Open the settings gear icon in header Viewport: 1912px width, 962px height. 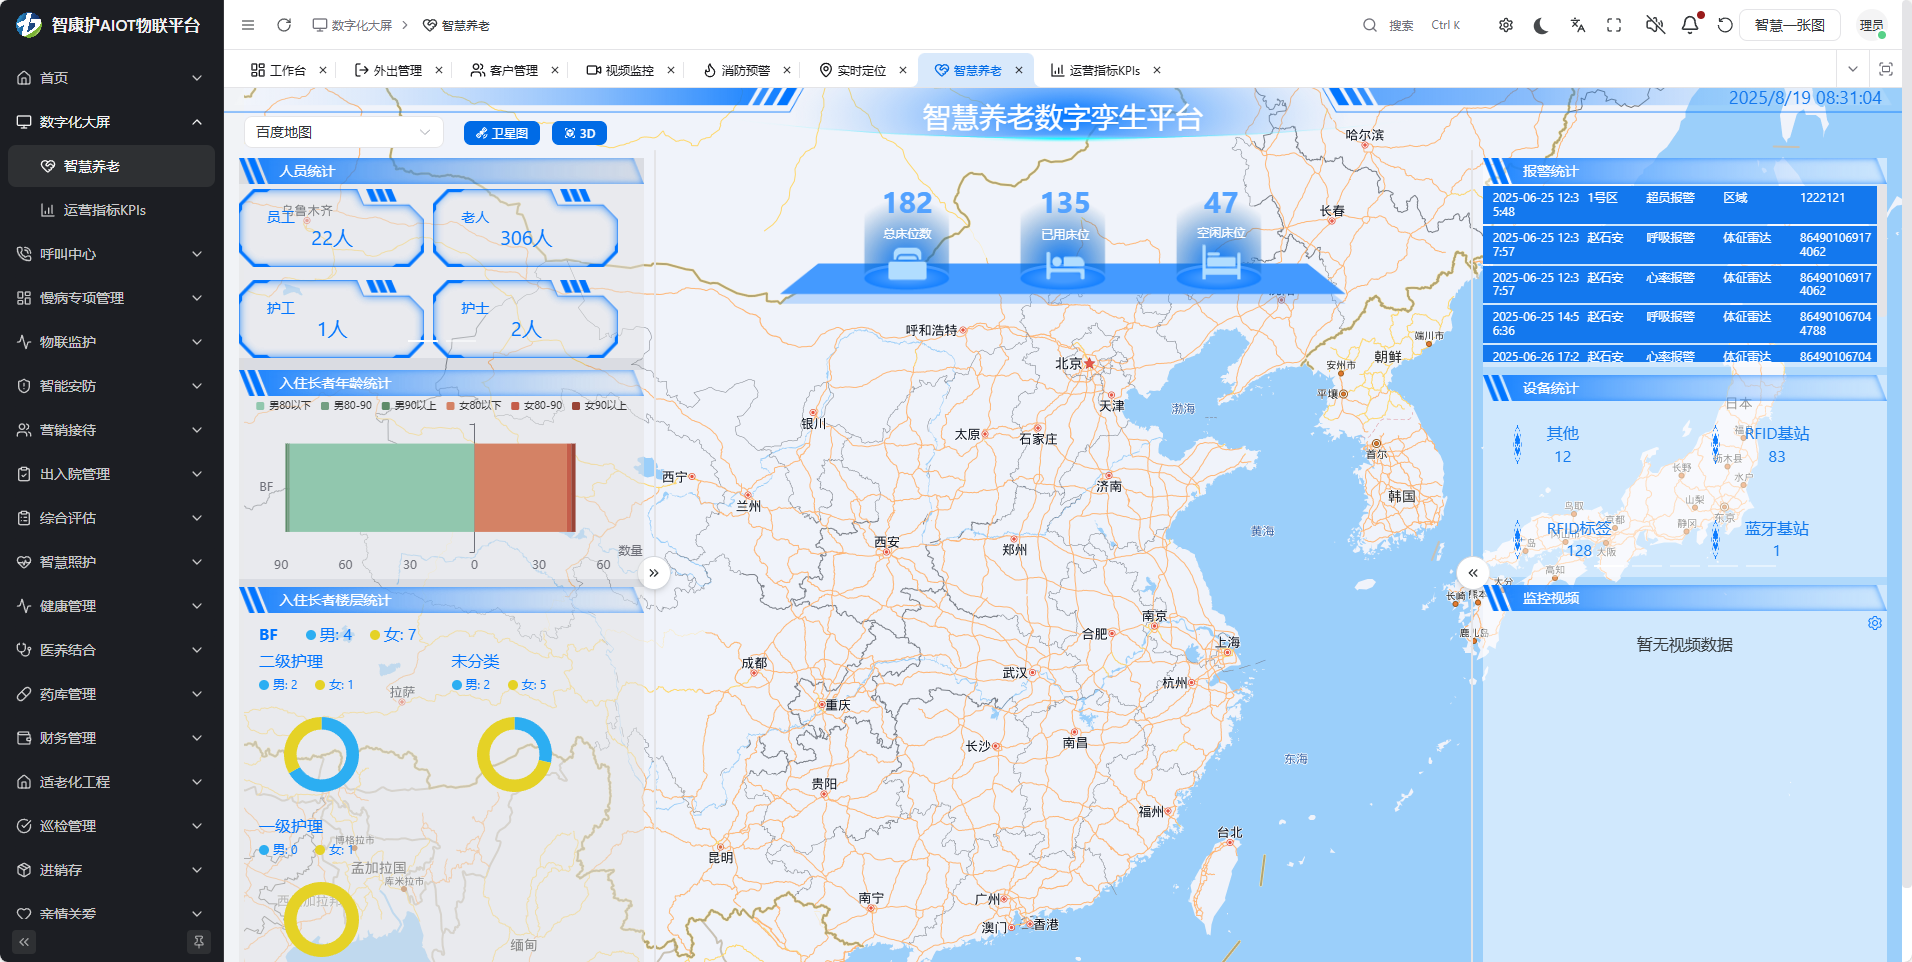1506,25
